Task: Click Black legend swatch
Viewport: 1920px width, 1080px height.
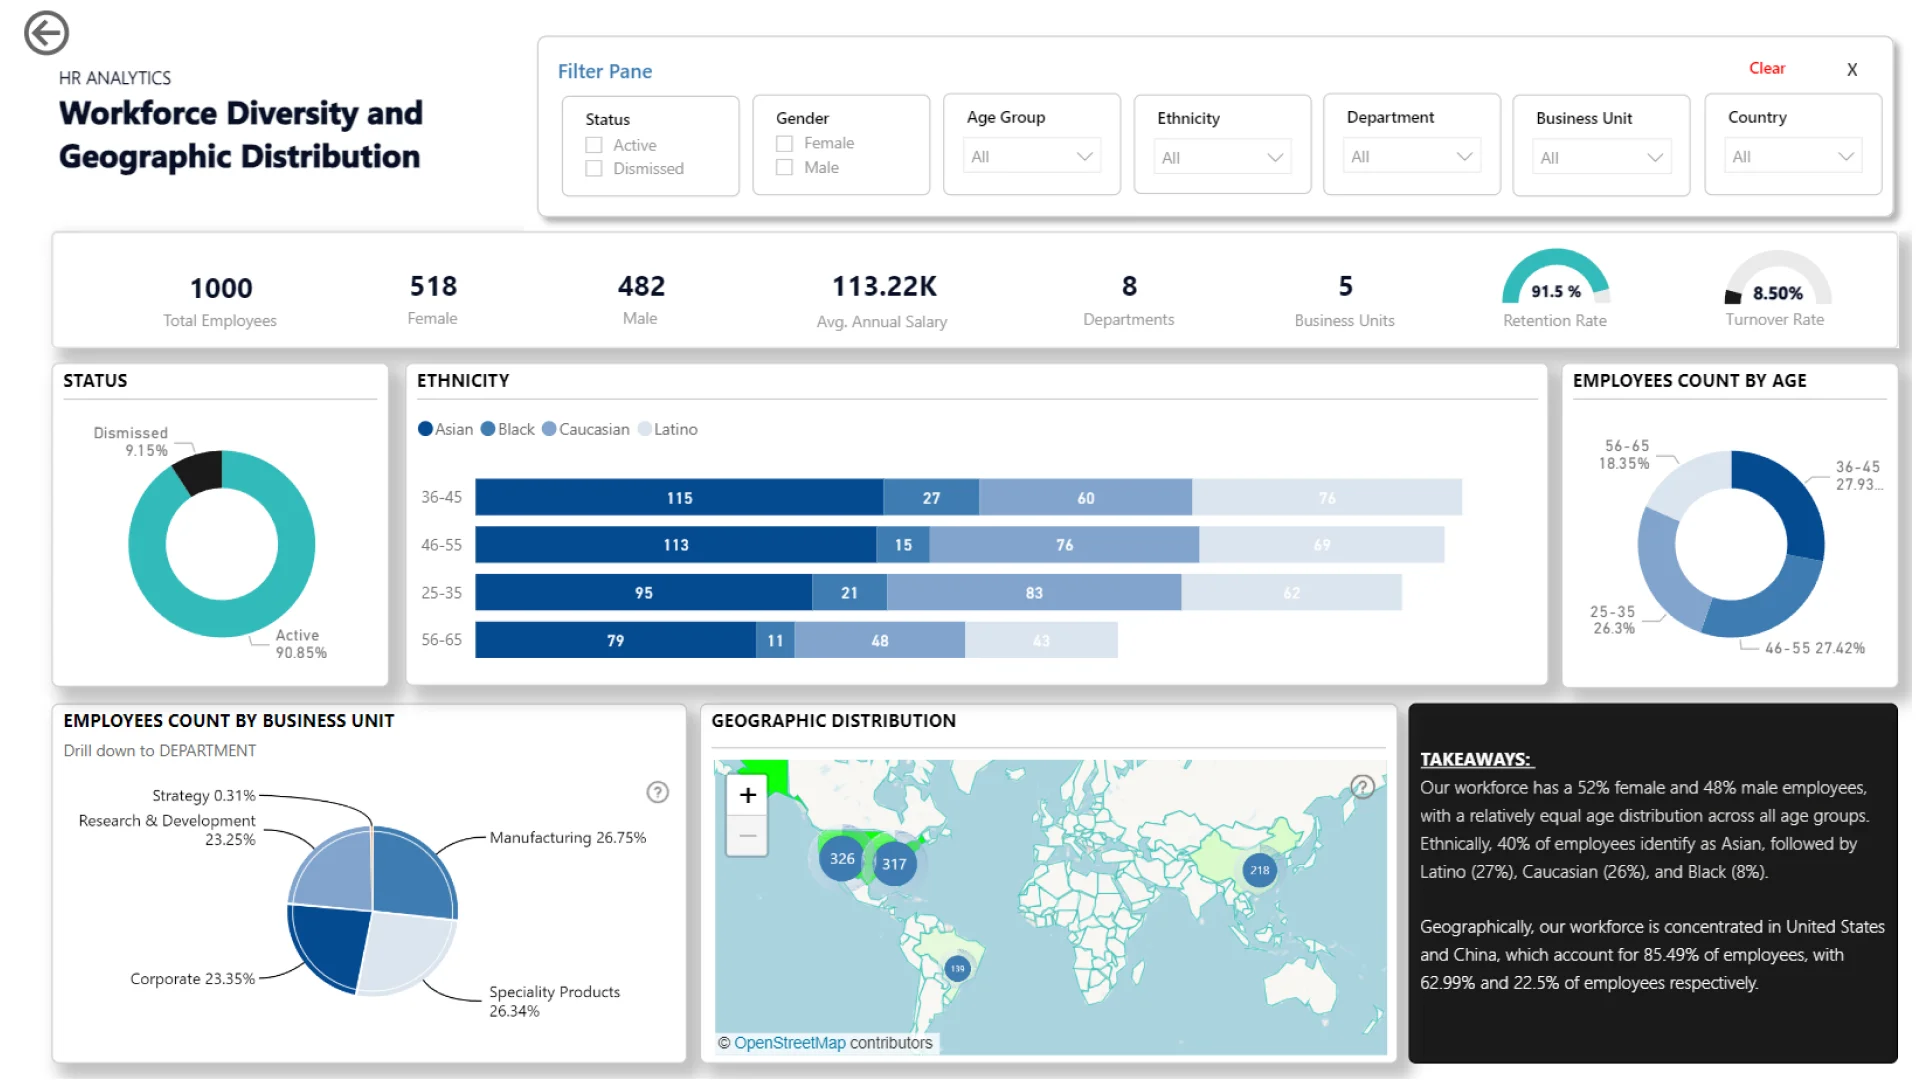Action: coord(488,429)
